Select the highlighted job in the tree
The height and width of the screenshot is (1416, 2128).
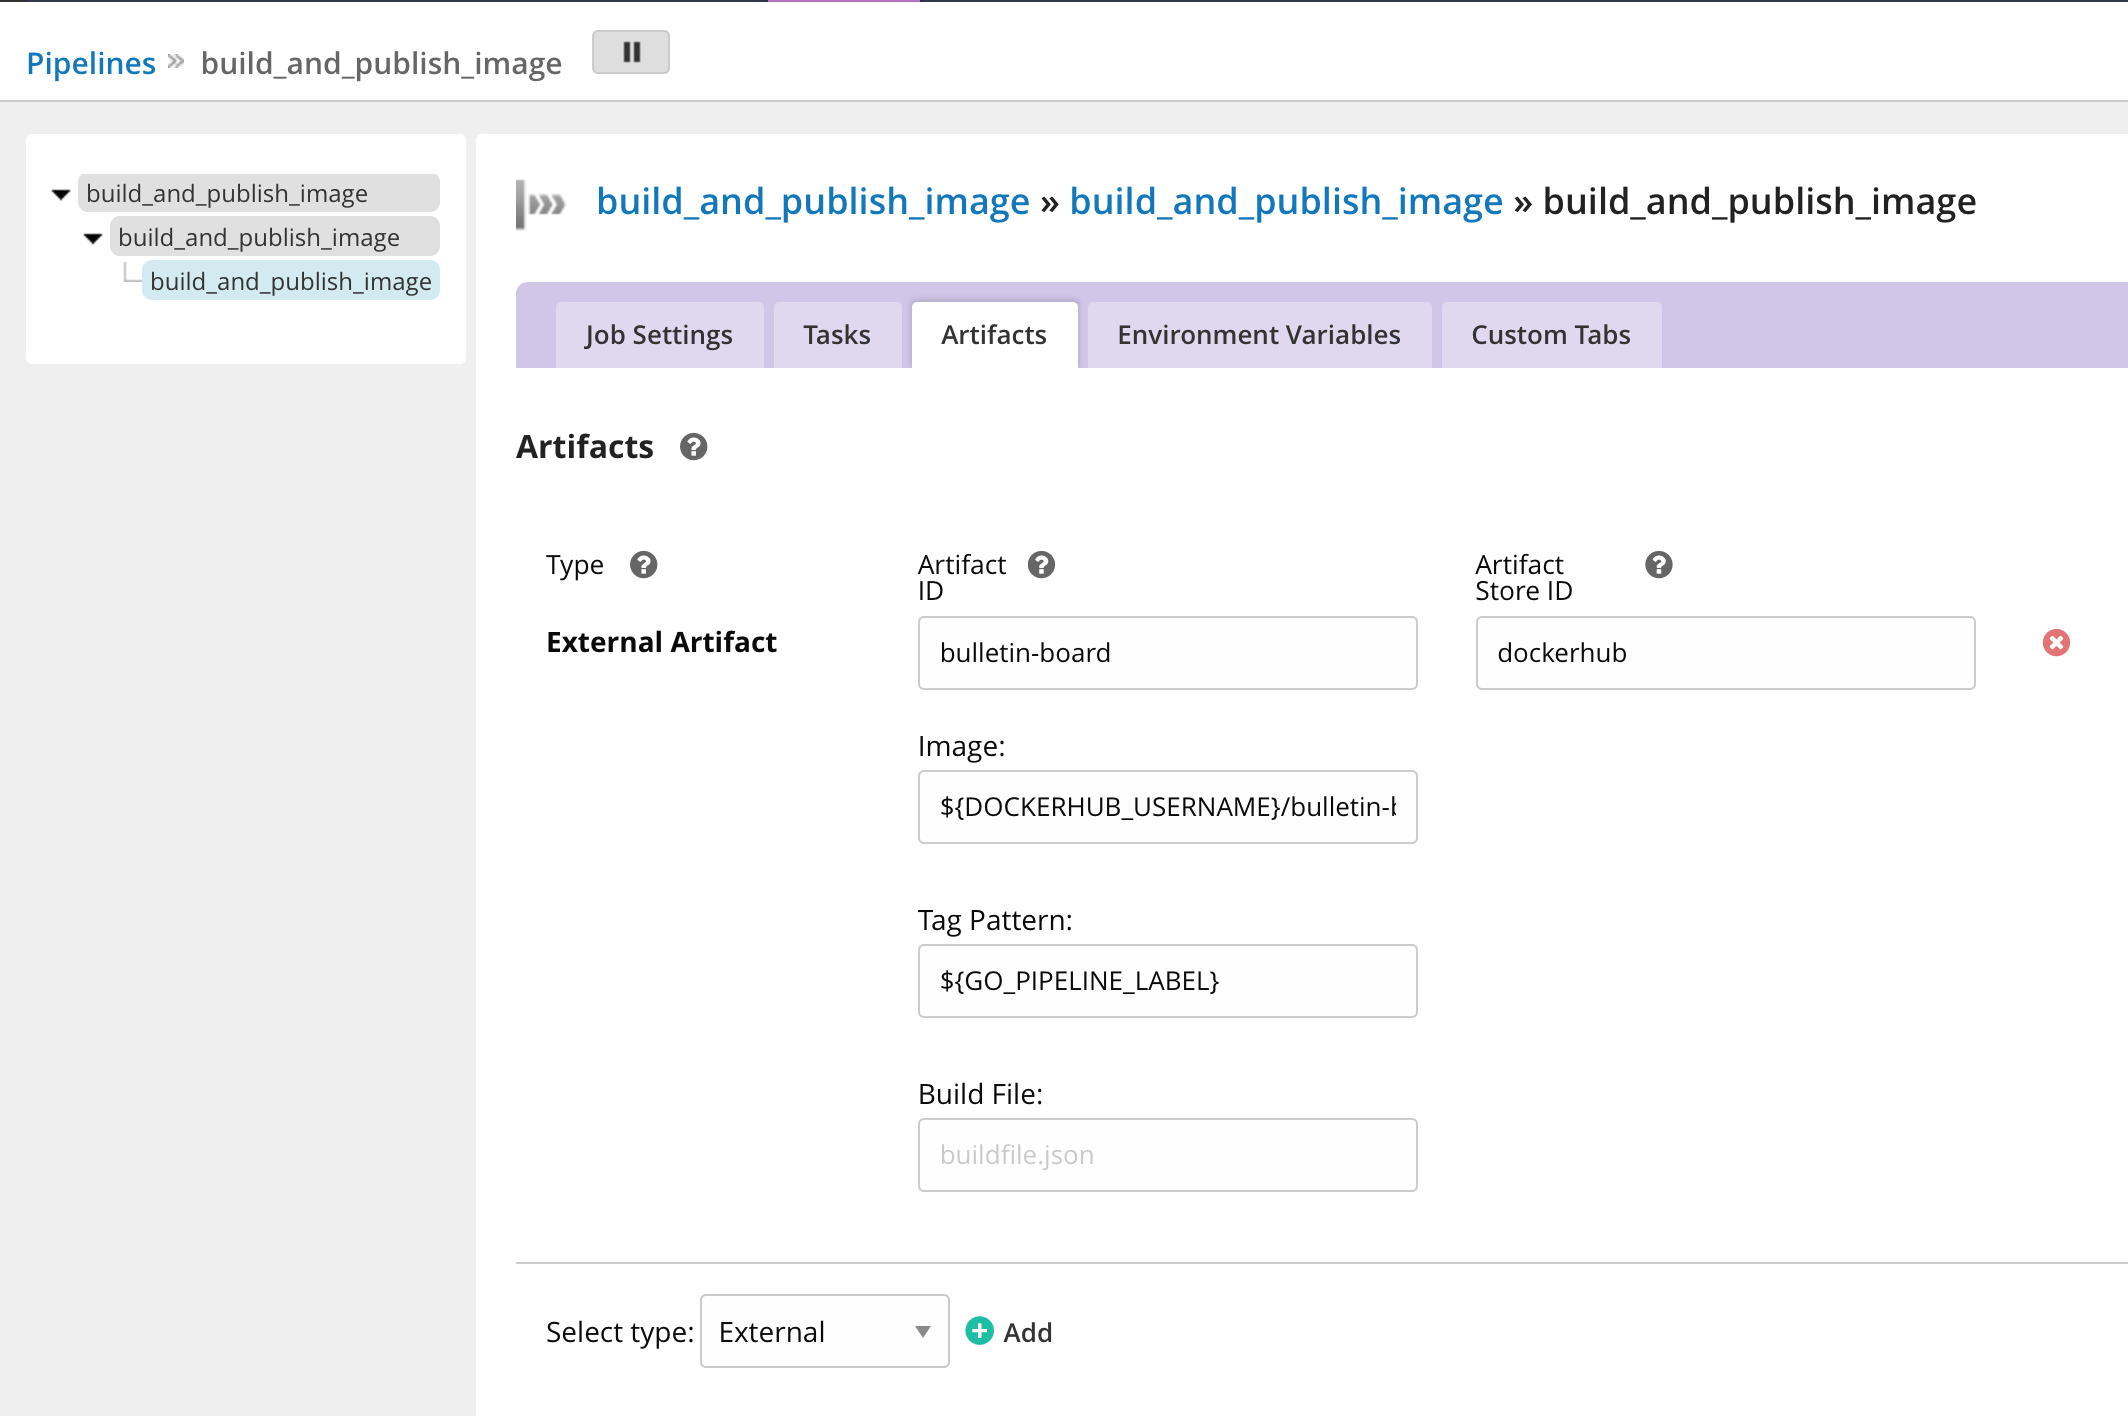tap(290, 282)
